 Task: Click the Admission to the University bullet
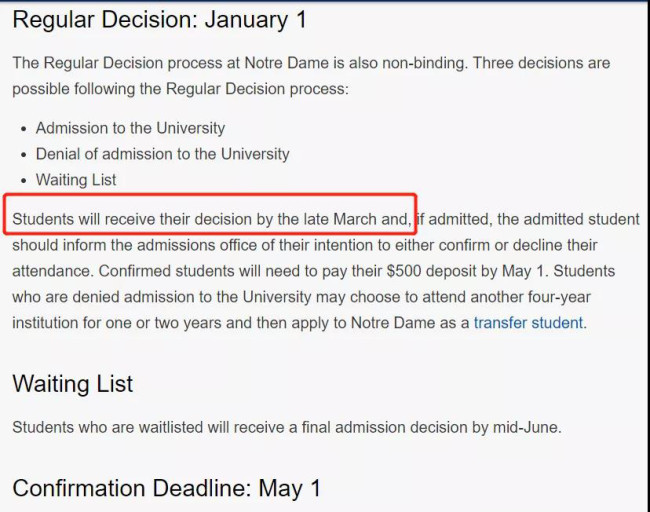point(130,128)
